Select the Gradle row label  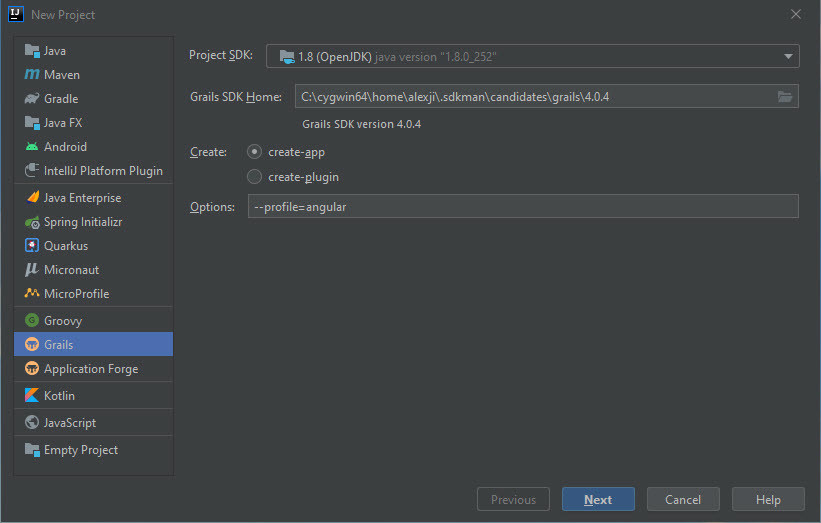tap(61, 99)
